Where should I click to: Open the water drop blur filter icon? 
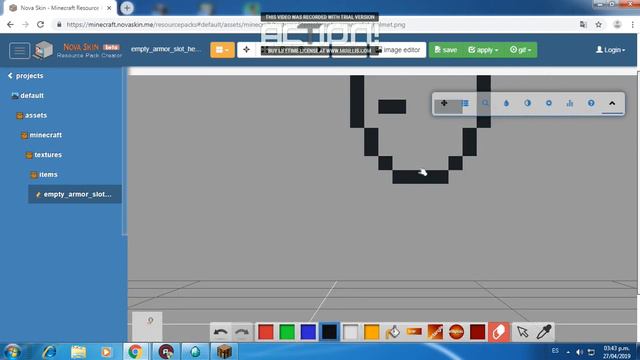click(507, 103)
